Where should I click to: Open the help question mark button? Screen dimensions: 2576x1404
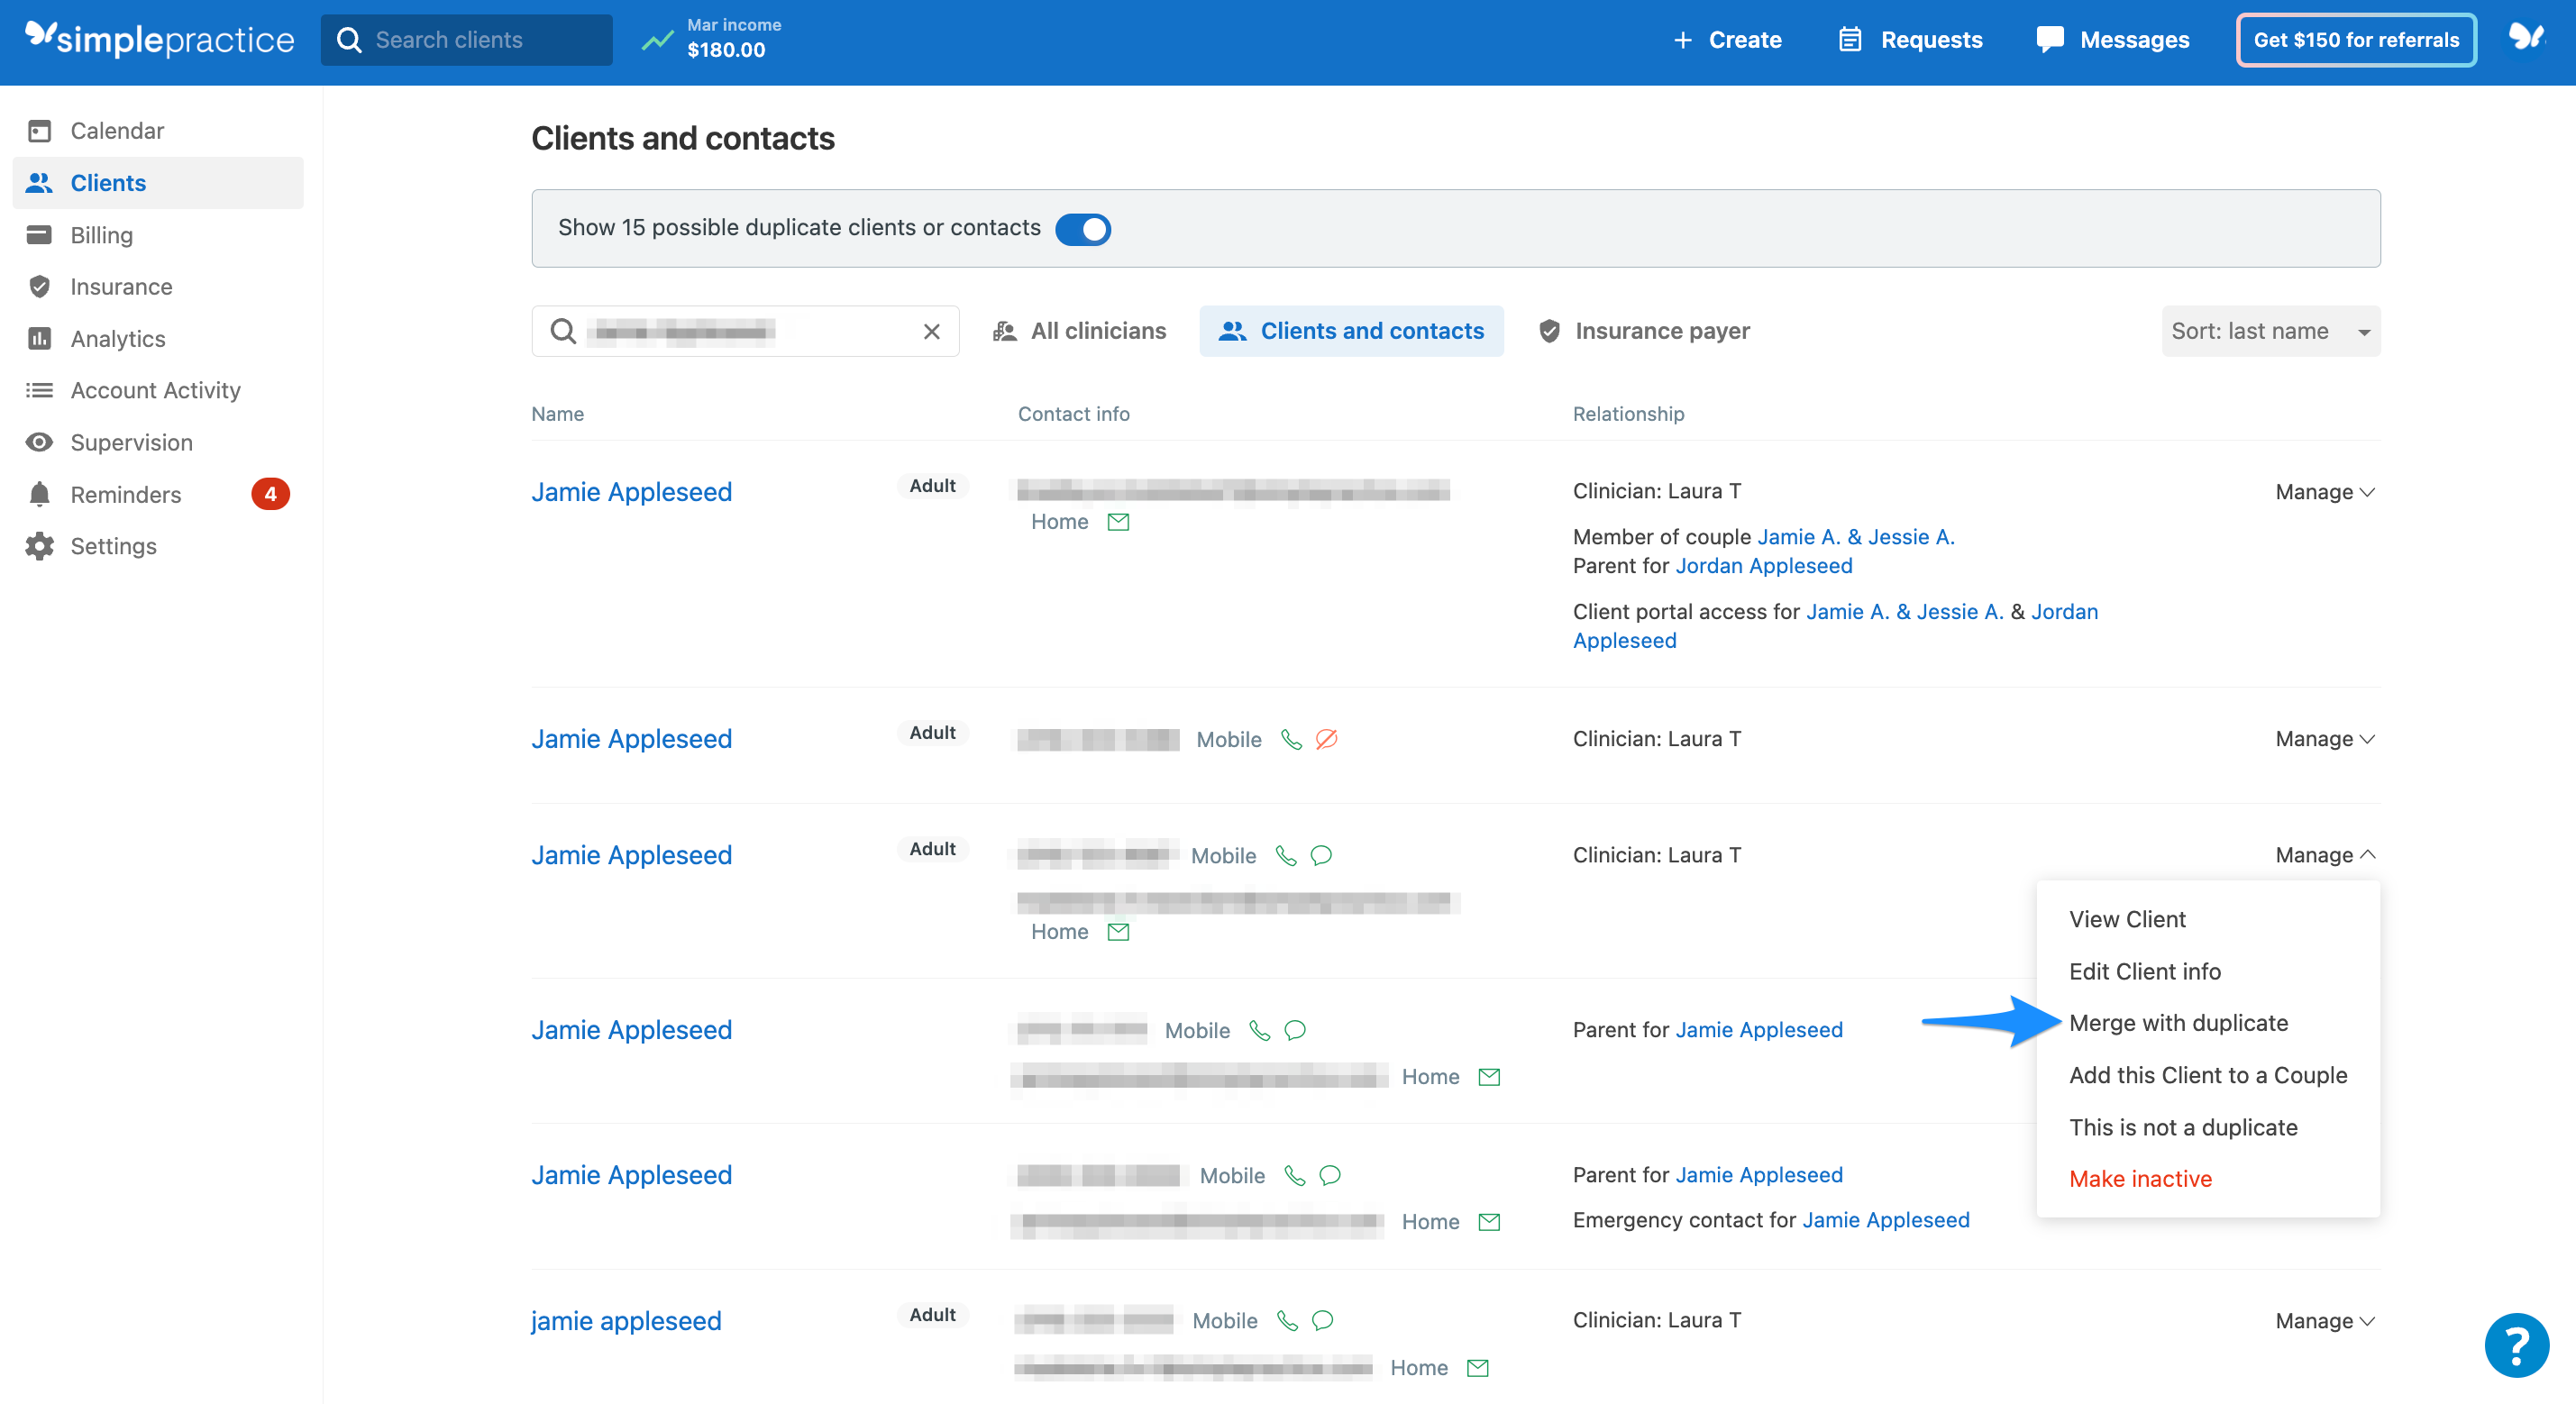click(x=2516, y=1345)
